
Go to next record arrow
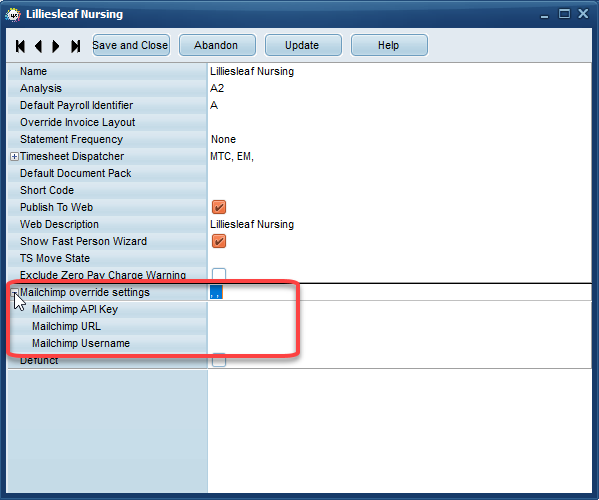point(56,46)
